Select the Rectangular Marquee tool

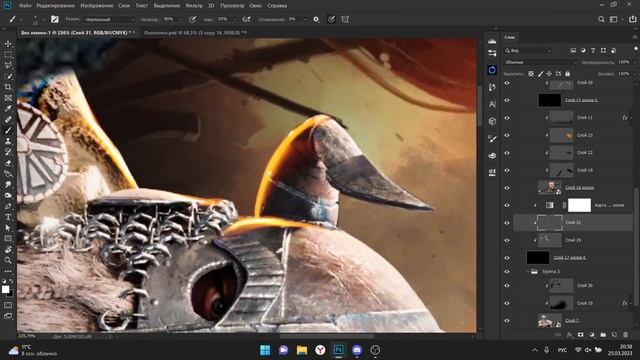coord(8,54)
